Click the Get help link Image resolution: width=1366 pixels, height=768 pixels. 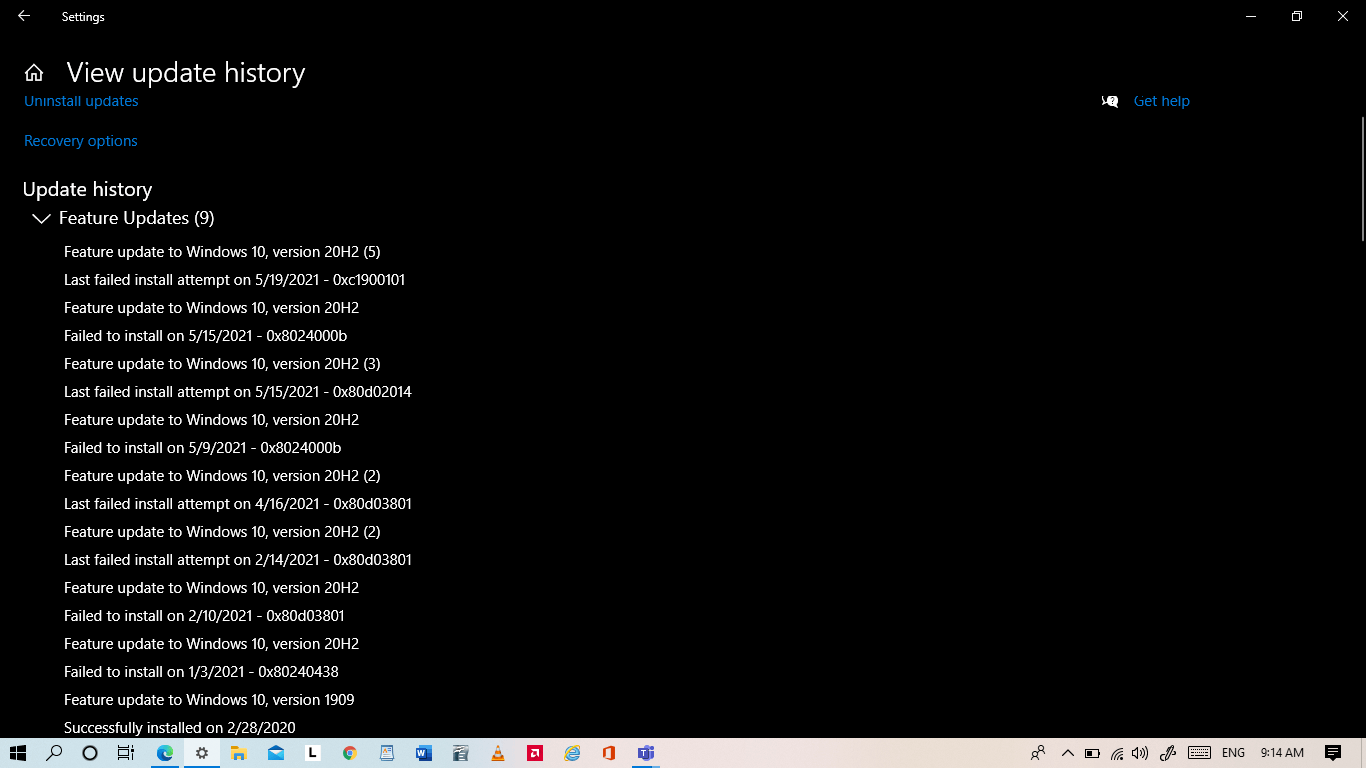coord(1162,101)
